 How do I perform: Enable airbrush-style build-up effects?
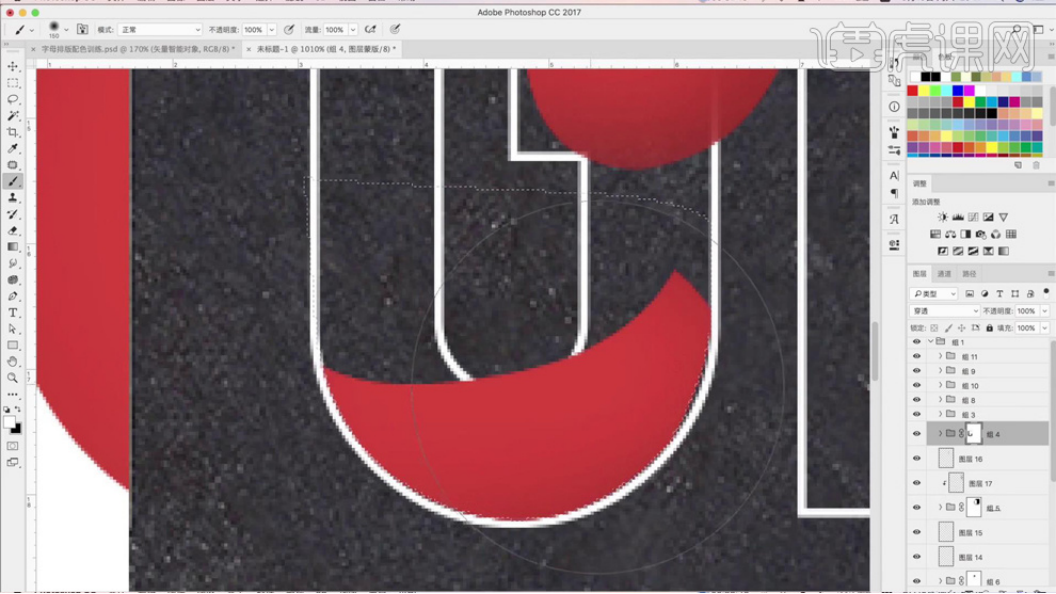[x=370, y=30]
